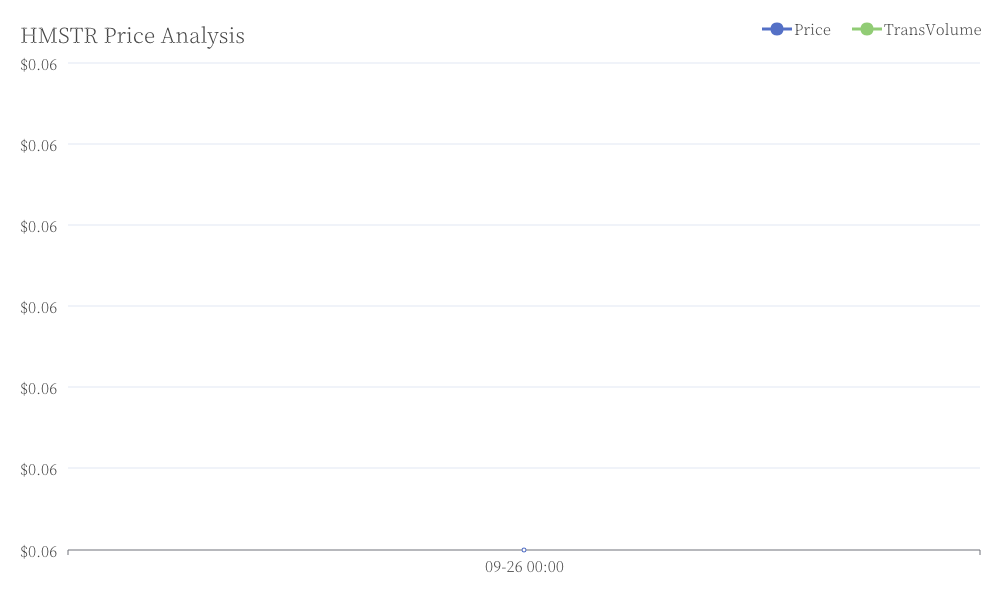Click the left end tick of x-axis
This screenshot has height=600, width=1000.
coord(68,552)
